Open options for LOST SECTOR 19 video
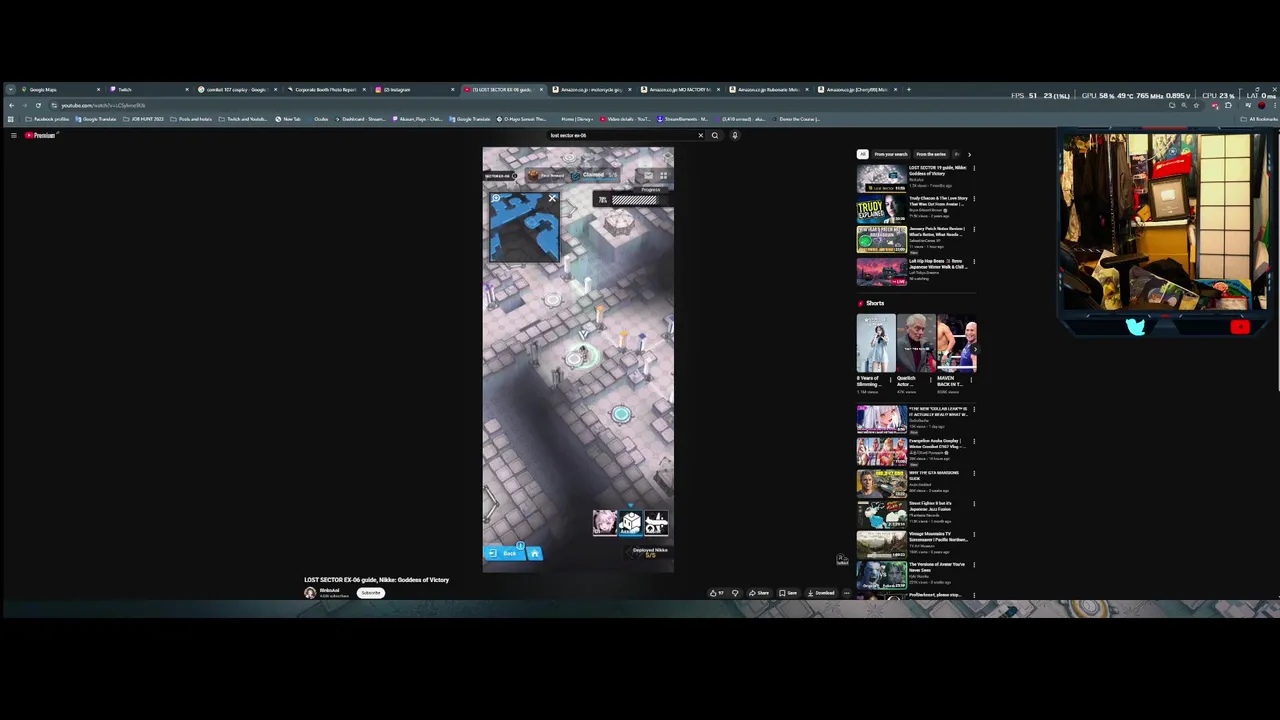The width and height of the screenshot is (1280, 720). point(974,168)
